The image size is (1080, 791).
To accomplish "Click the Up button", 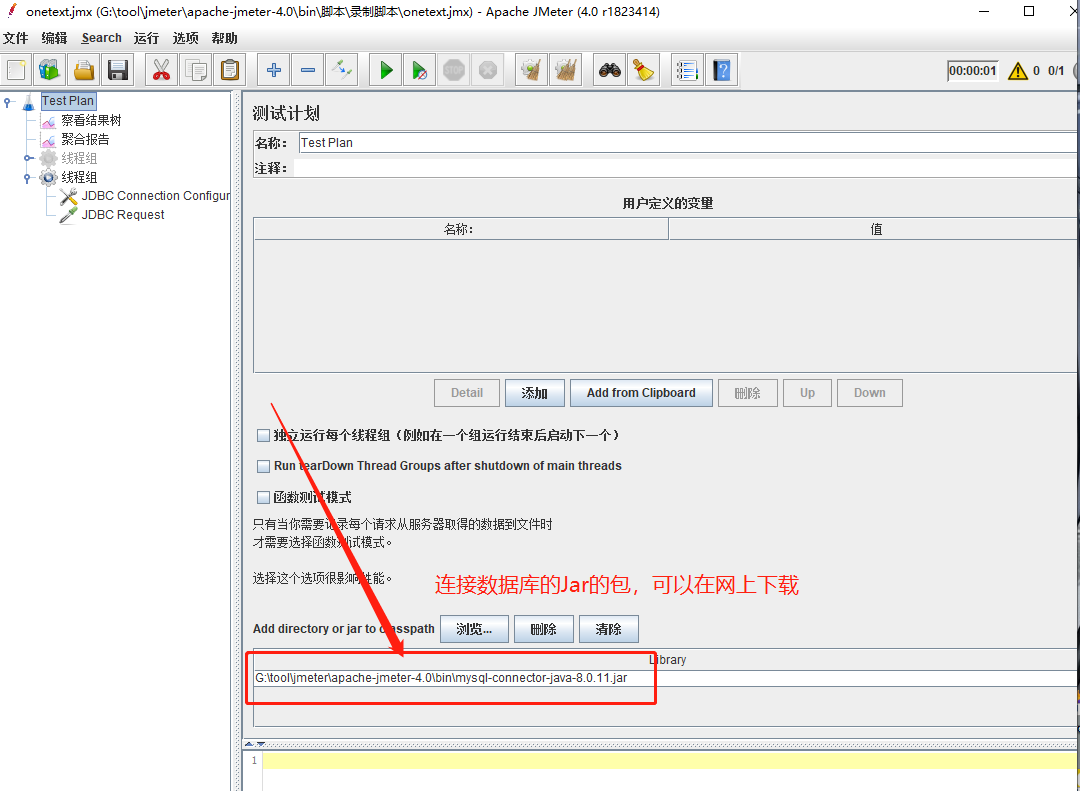I will tap(807, 393).
